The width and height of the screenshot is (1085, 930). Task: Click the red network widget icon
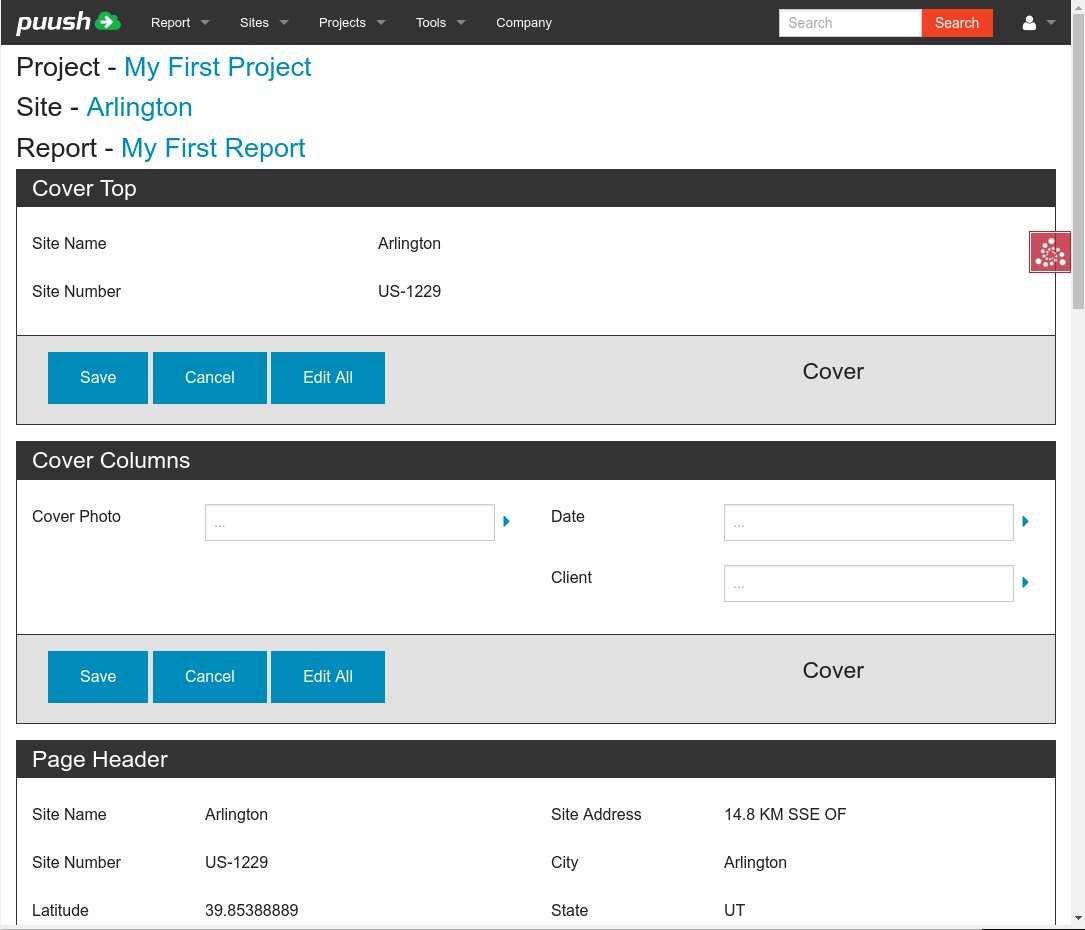tap(1050, 252)
